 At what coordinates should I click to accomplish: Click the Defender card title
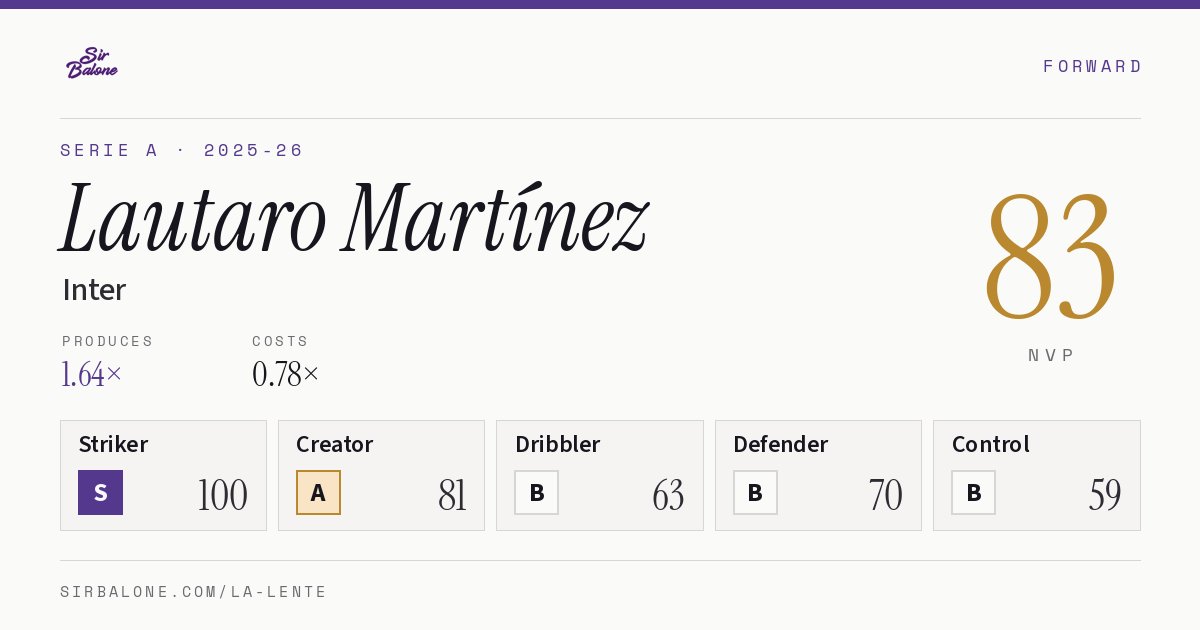click(781, 444)
